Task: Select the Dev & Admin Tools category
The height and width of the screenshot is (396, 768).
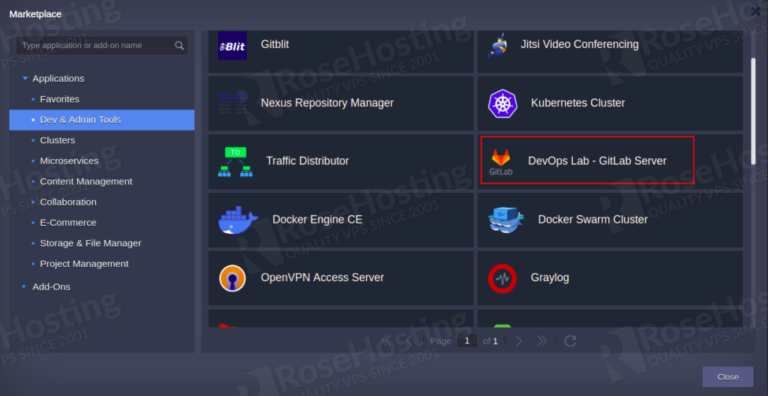Action: (102, 120)
